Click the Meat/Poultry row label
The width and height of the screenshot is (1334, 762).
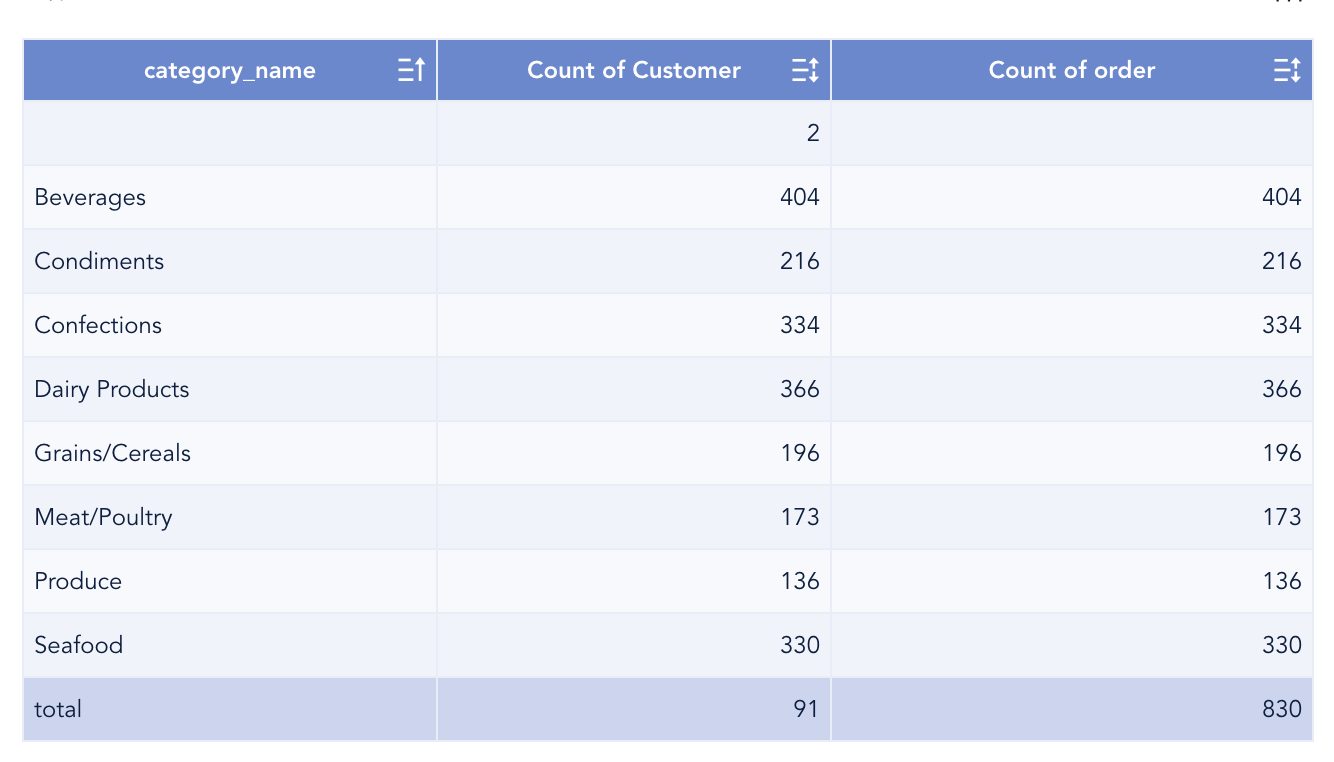pyautogui.click(x=103, y=517)
